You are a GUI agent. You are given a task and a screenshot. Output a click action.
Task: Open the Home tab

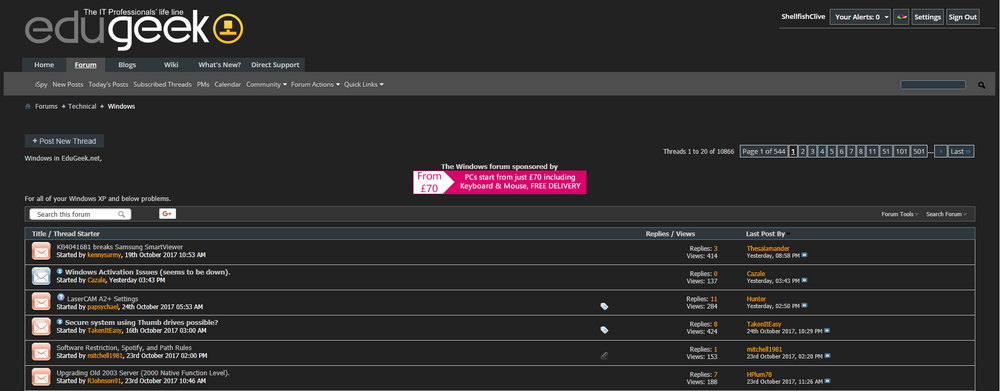(x=44, y=65)
